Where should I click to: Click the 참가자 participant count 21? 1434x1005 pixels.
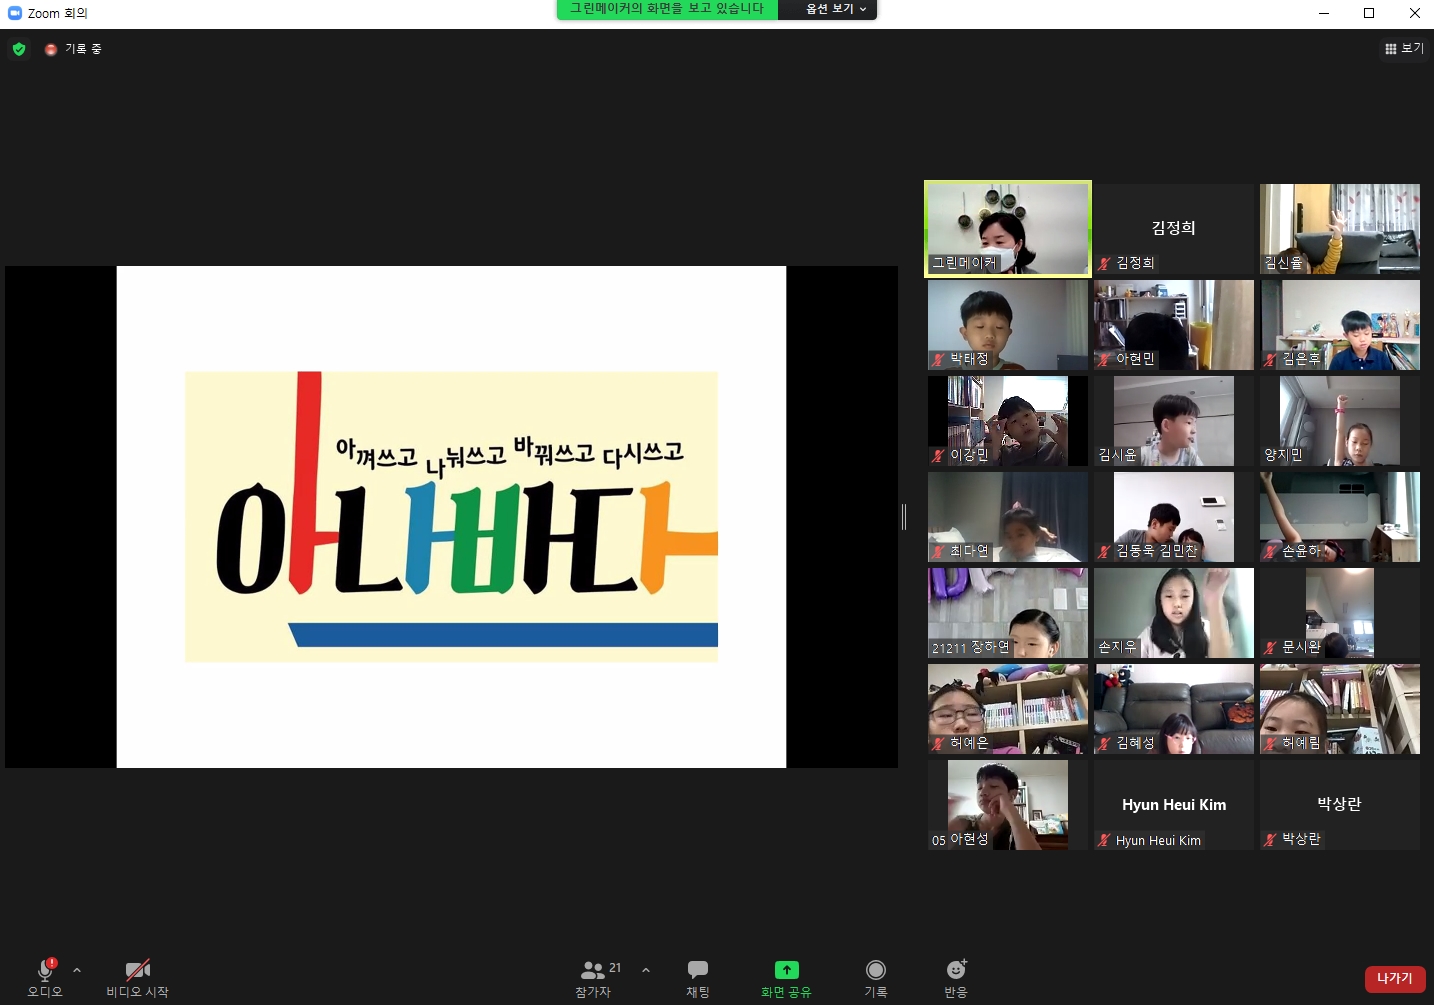coord(615,967)
